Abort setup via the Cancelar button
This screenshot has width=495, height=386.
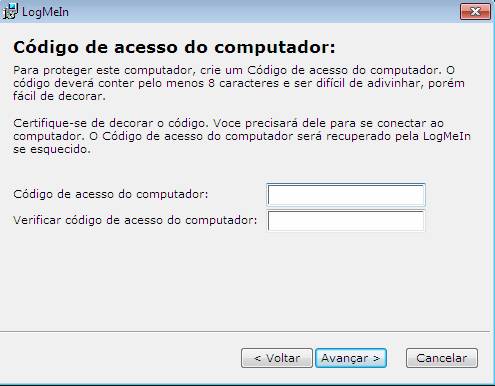(442, 358)
